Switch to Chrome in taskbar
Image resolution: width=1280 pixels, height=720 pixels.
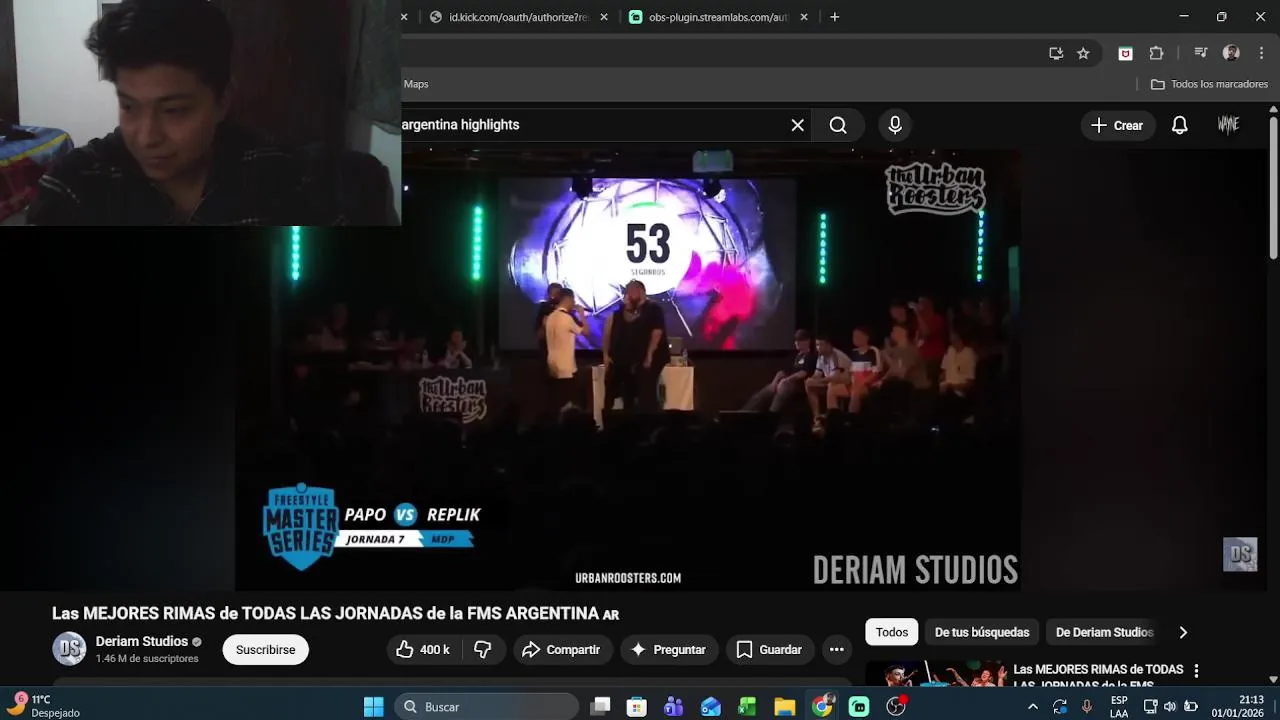coord(822,707)
